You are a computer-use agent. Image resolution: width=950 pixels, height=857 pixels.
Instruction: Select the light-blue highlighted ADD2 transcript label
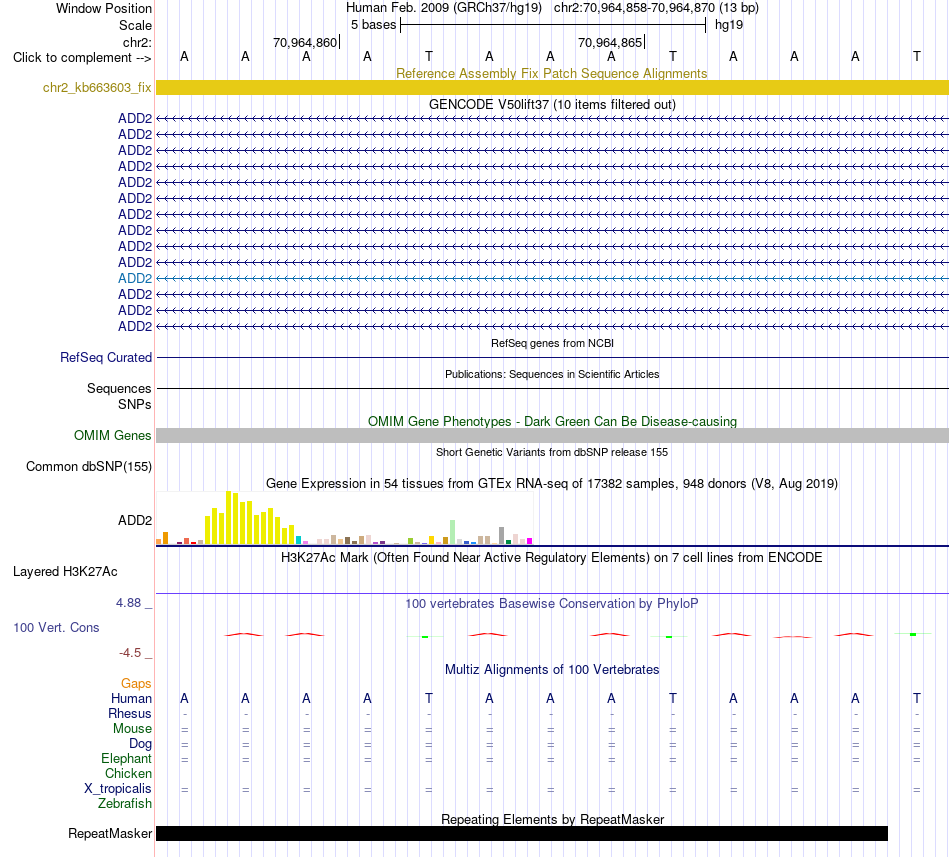click(135, 278)
